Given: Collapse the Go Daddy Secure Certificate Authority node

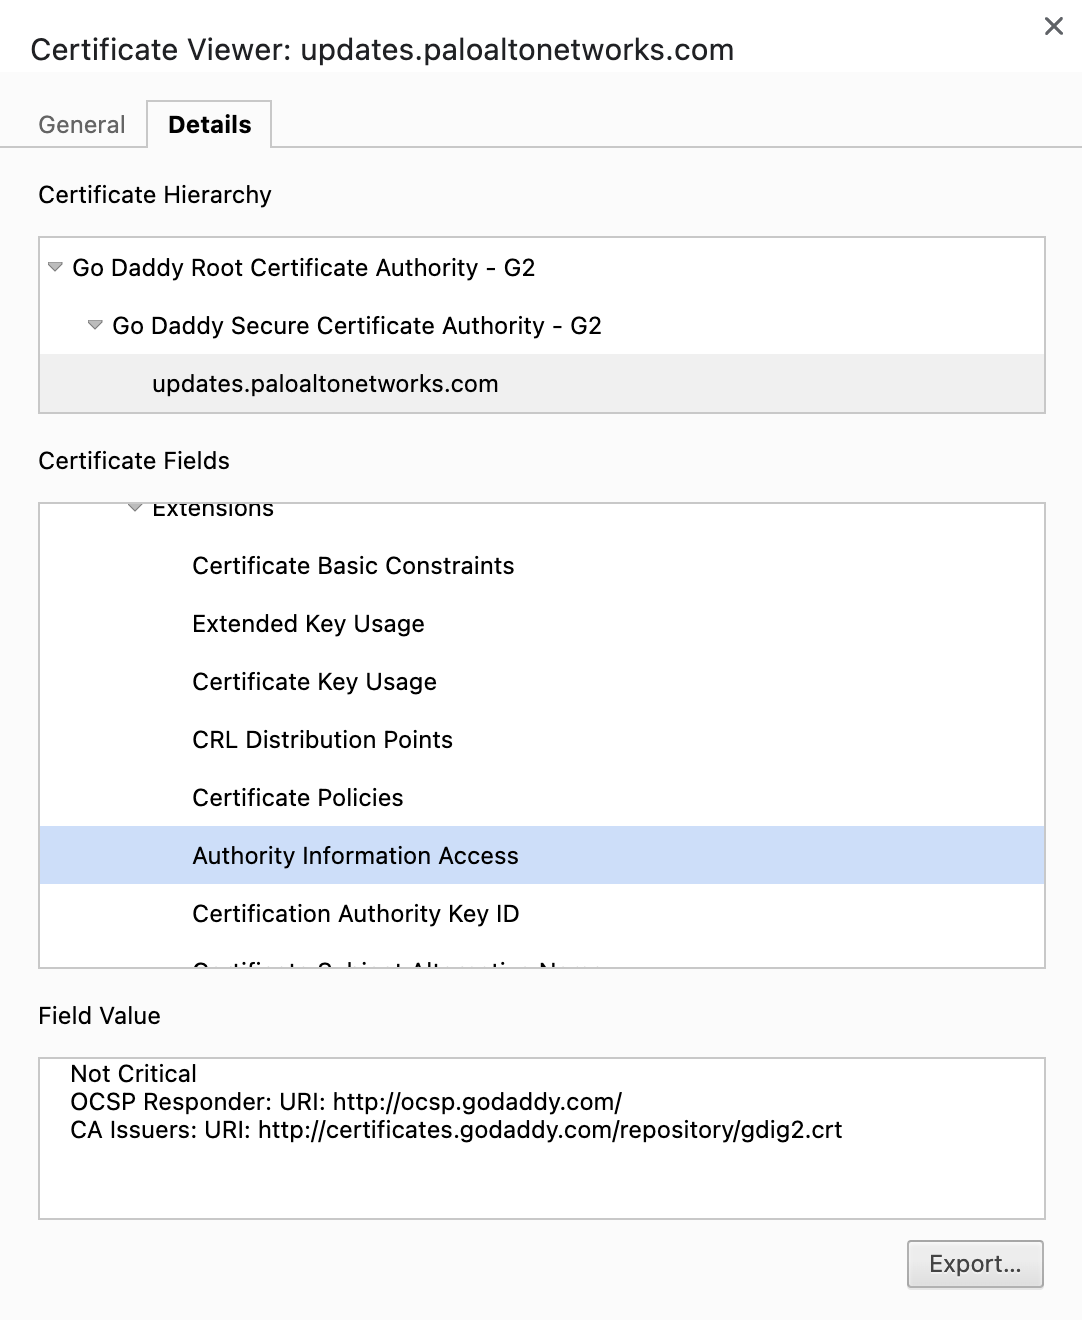Looking at the screenshot, I should [95, 325].
